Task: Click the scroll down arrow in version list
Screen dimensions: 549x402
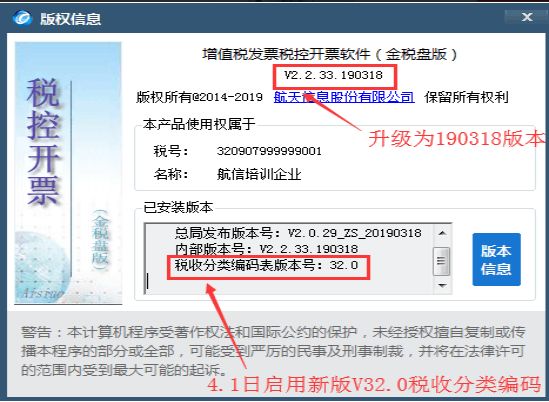Action: point(442,285)
